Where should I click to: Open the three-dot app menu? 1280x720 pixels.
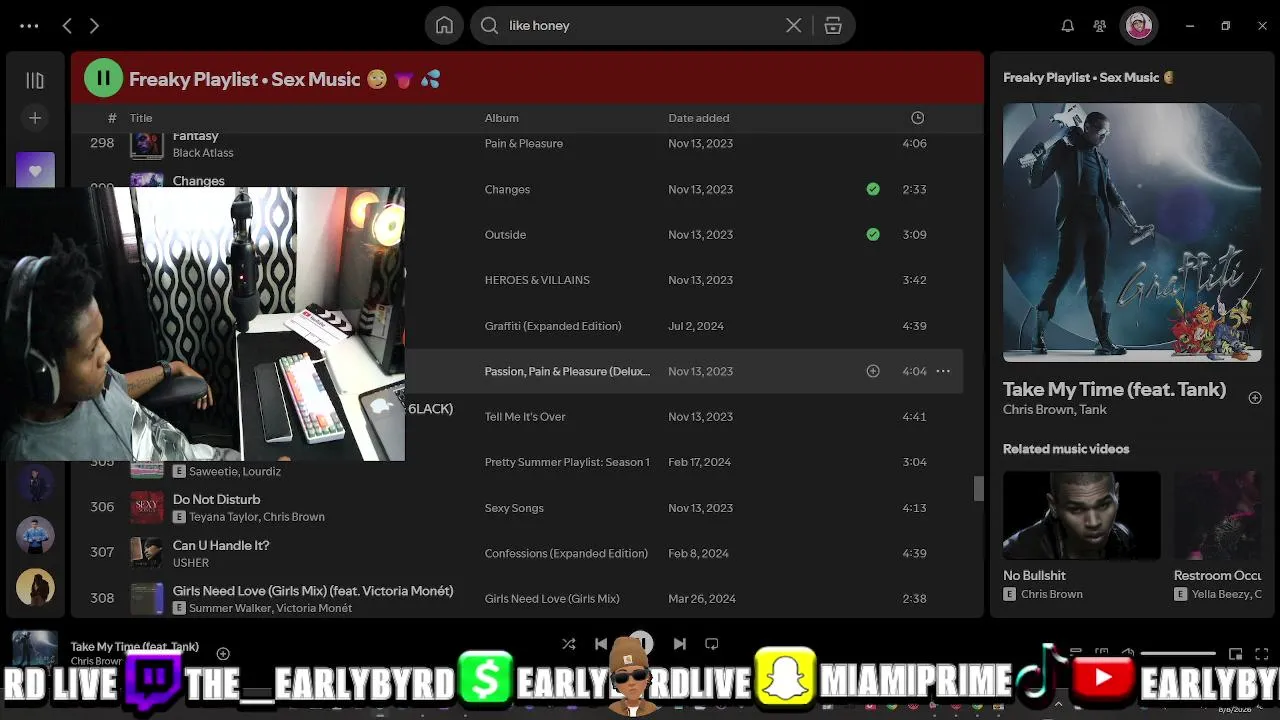click(29, 26)
